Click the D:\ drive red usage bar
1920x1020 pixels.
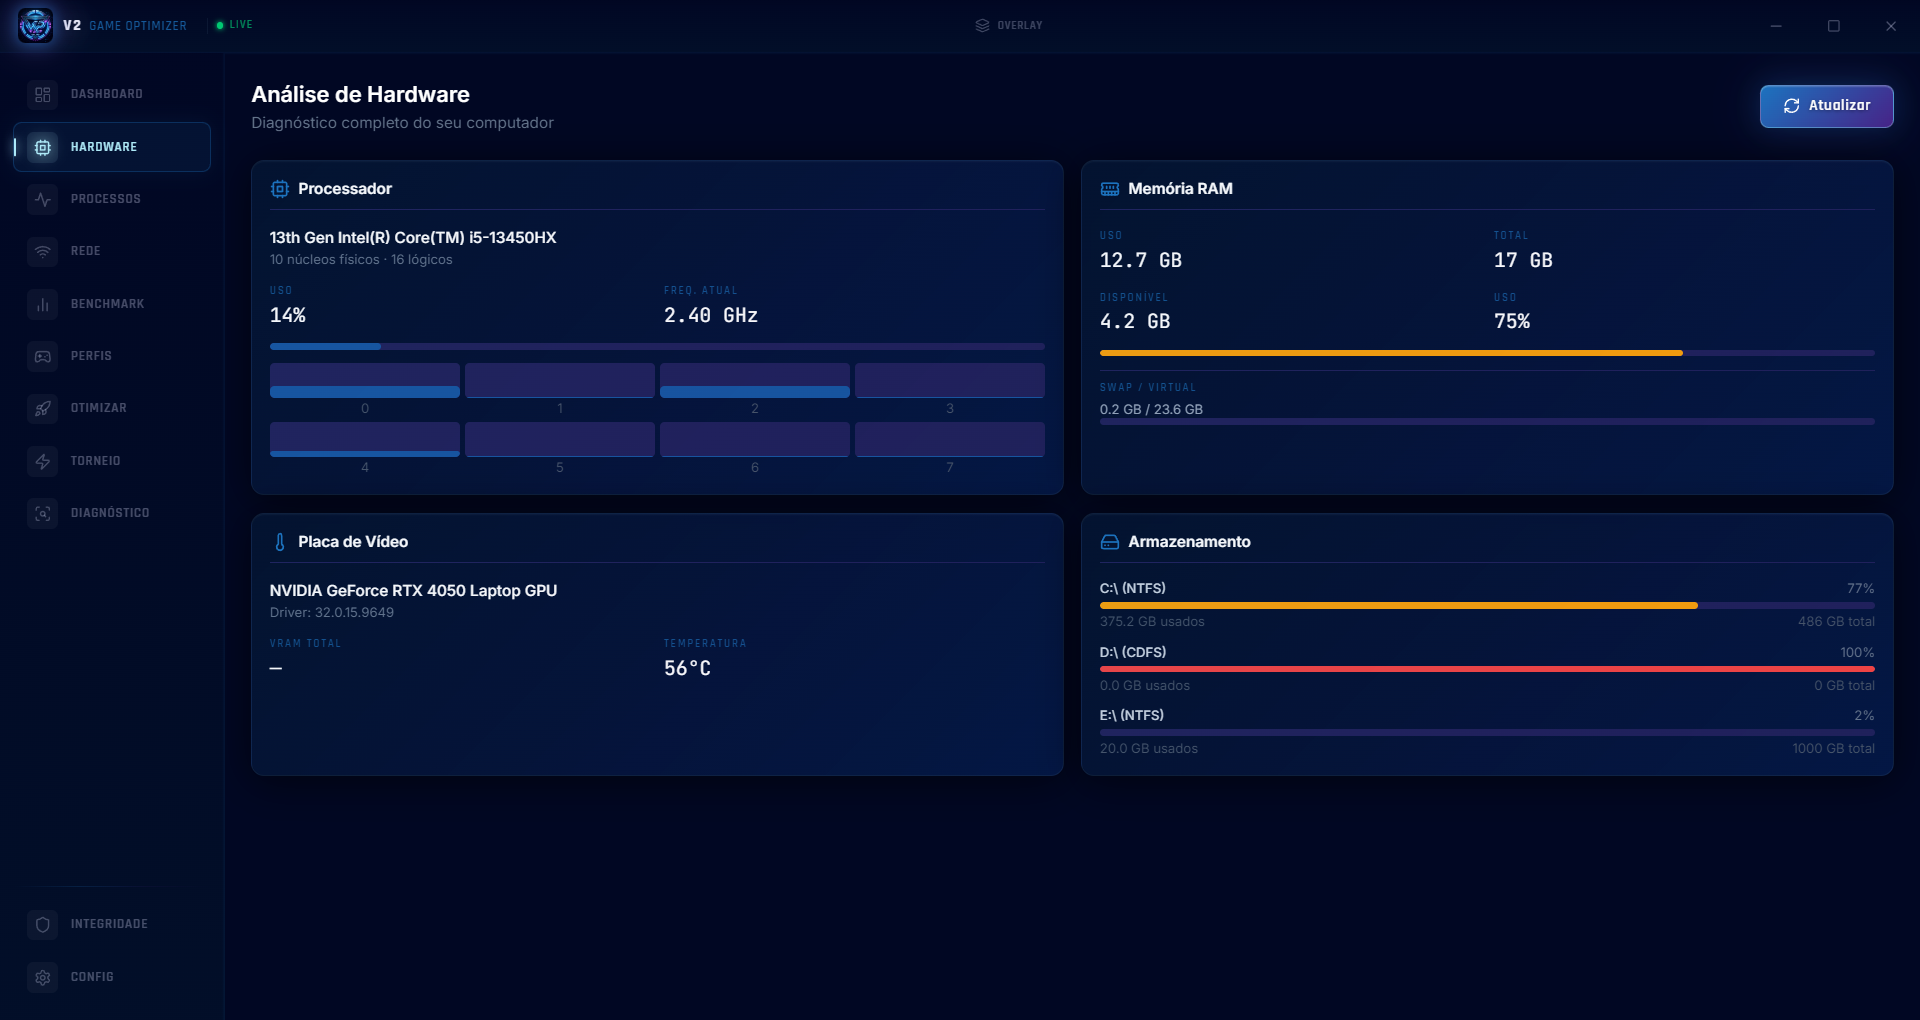[x=1487, y=669]
